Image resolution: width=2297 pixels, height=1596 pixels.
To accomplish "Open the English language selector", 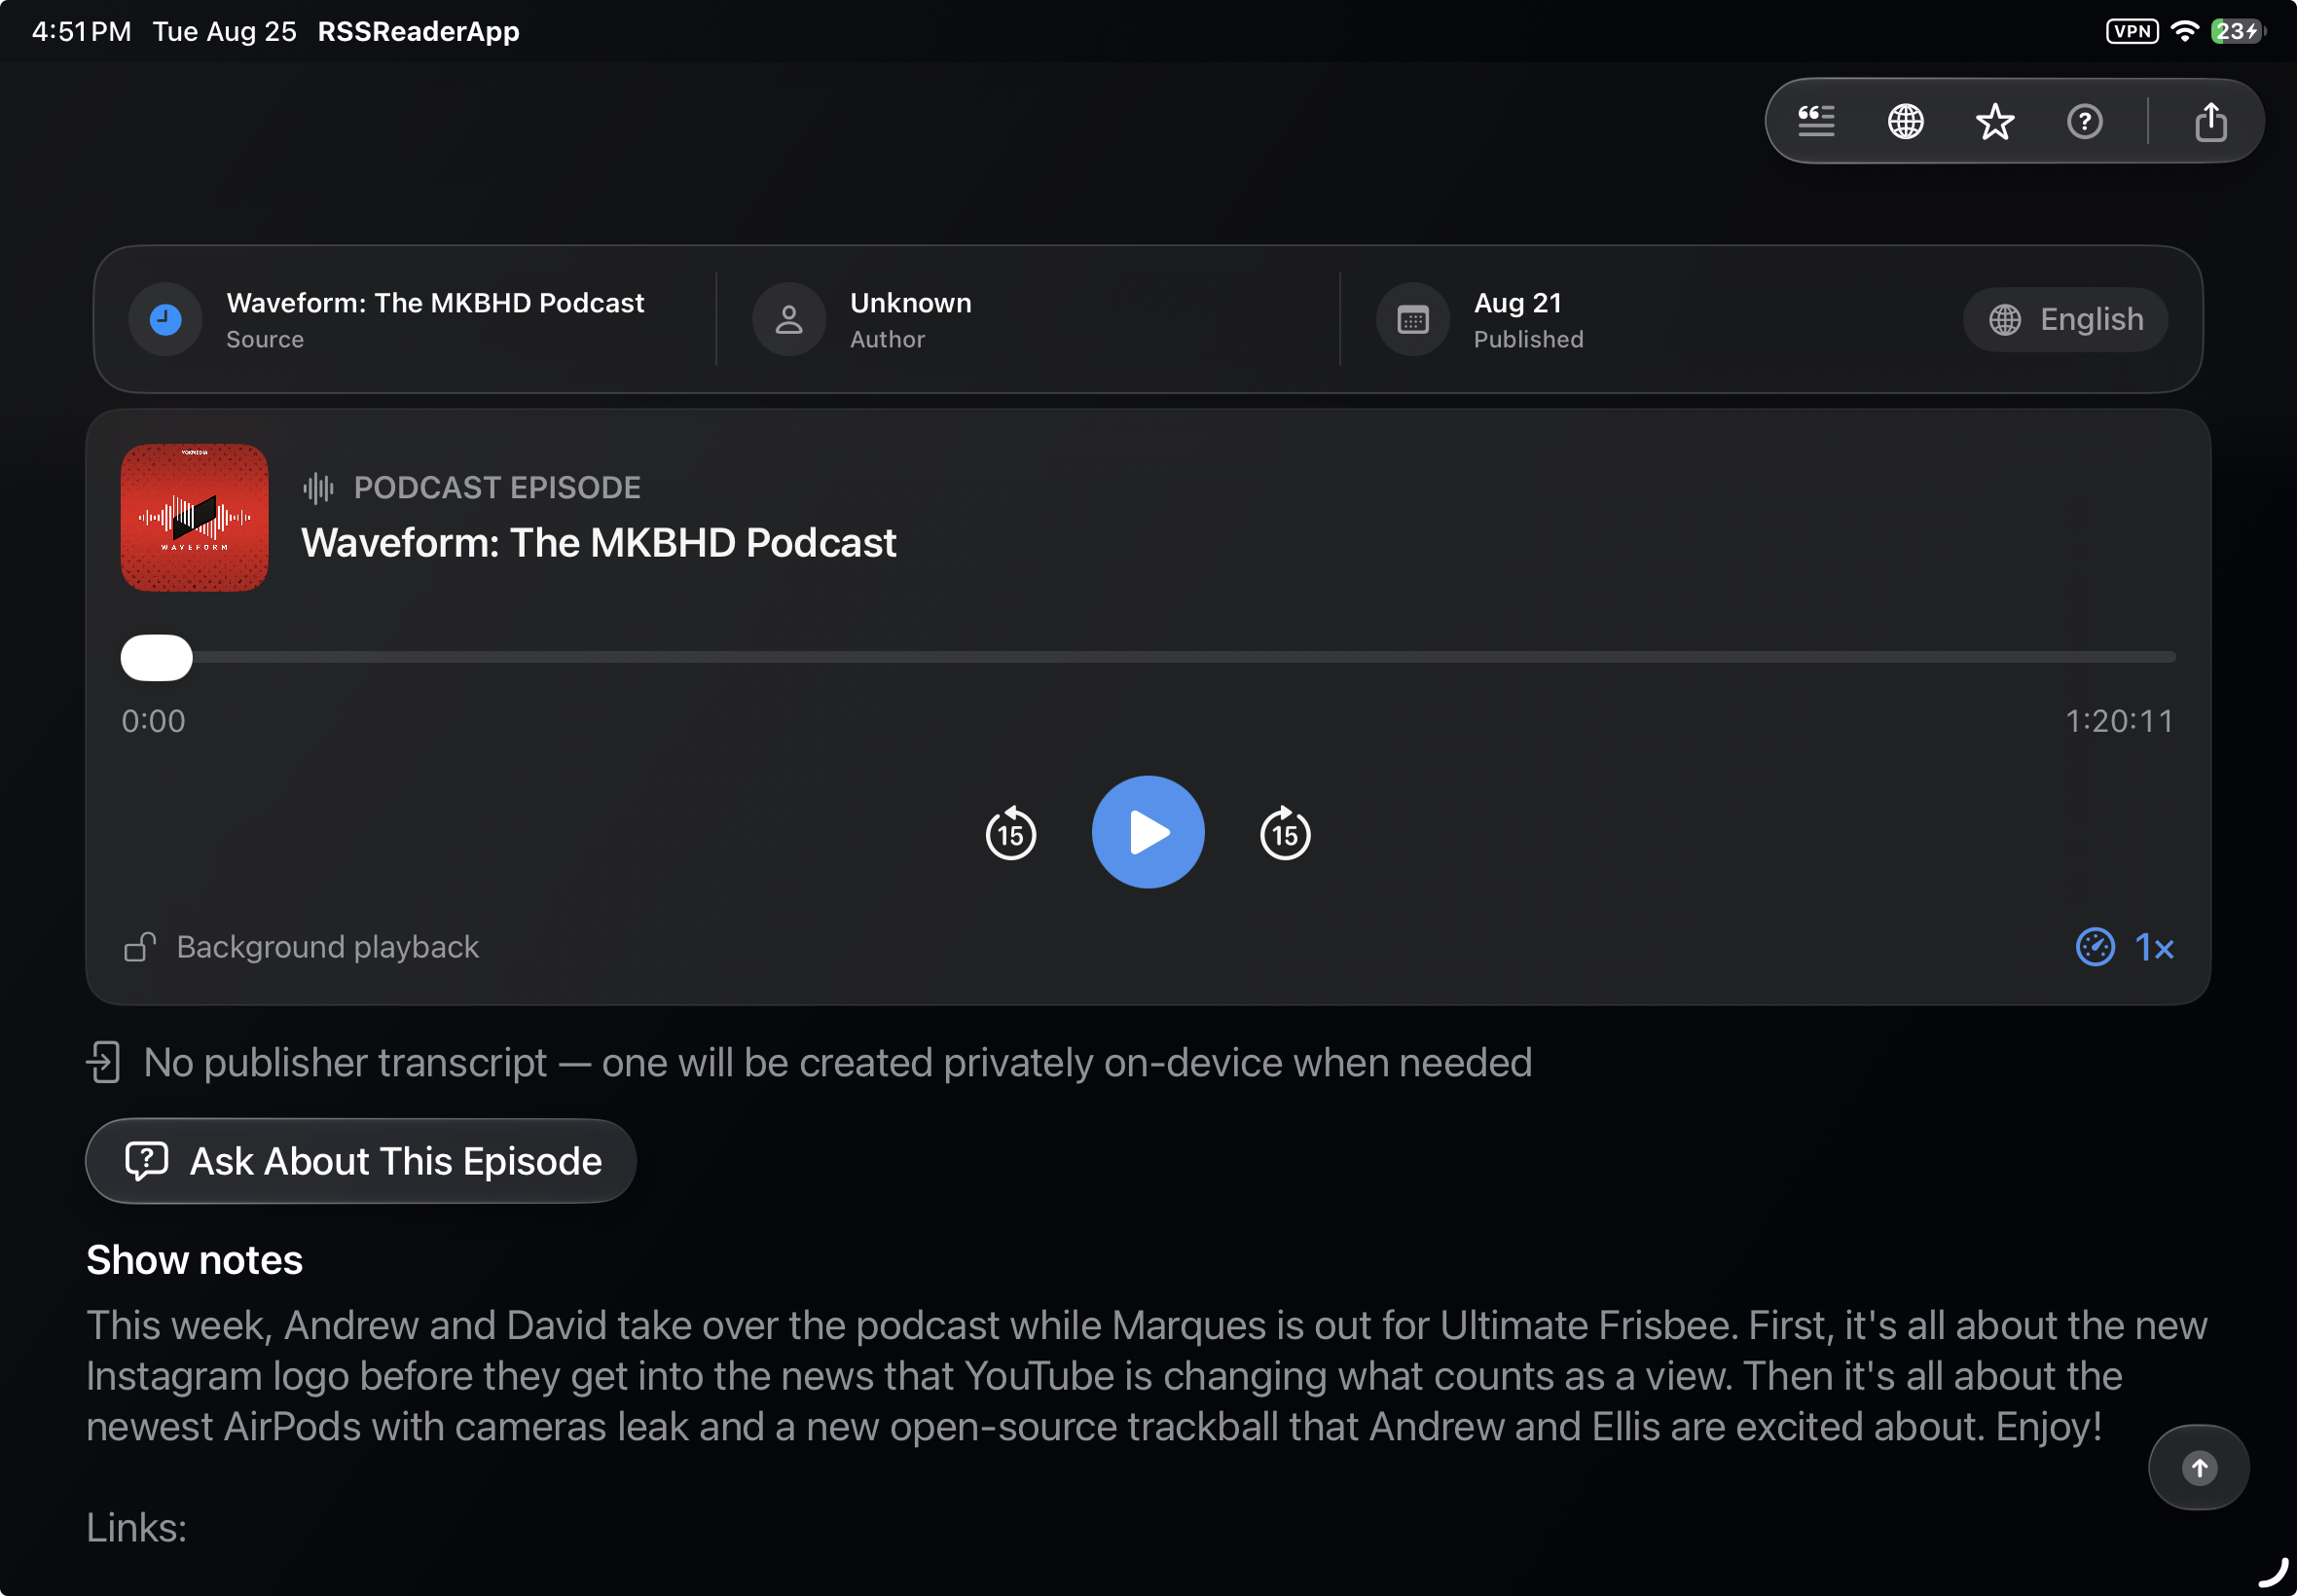I will [2066, 320].
